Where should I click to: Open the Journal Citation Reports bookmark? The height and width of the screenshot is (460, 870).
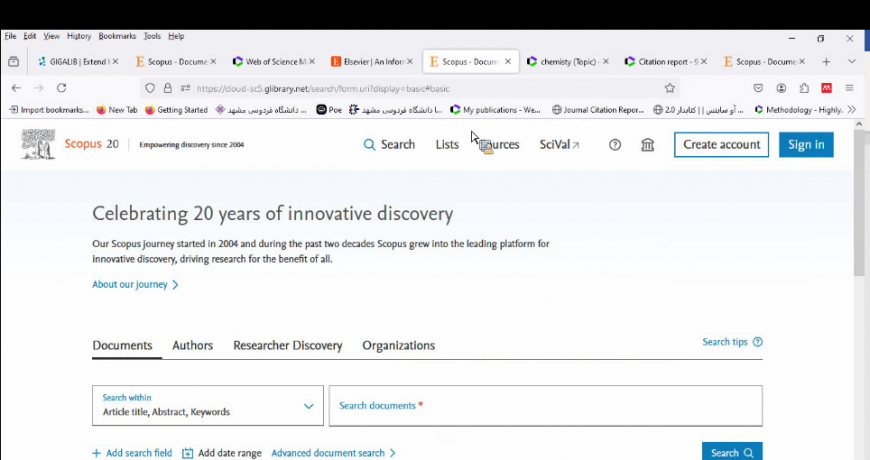pos(598,110)
